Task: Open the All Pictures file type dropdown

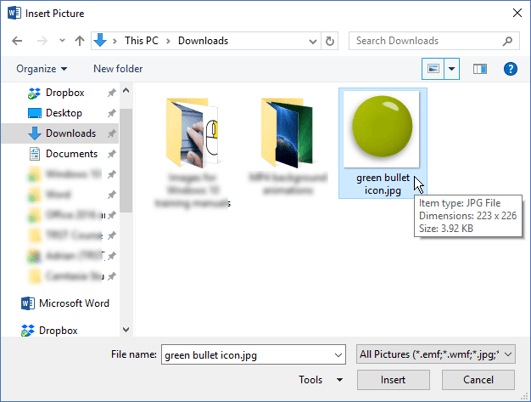Action: tap(436, 354)
